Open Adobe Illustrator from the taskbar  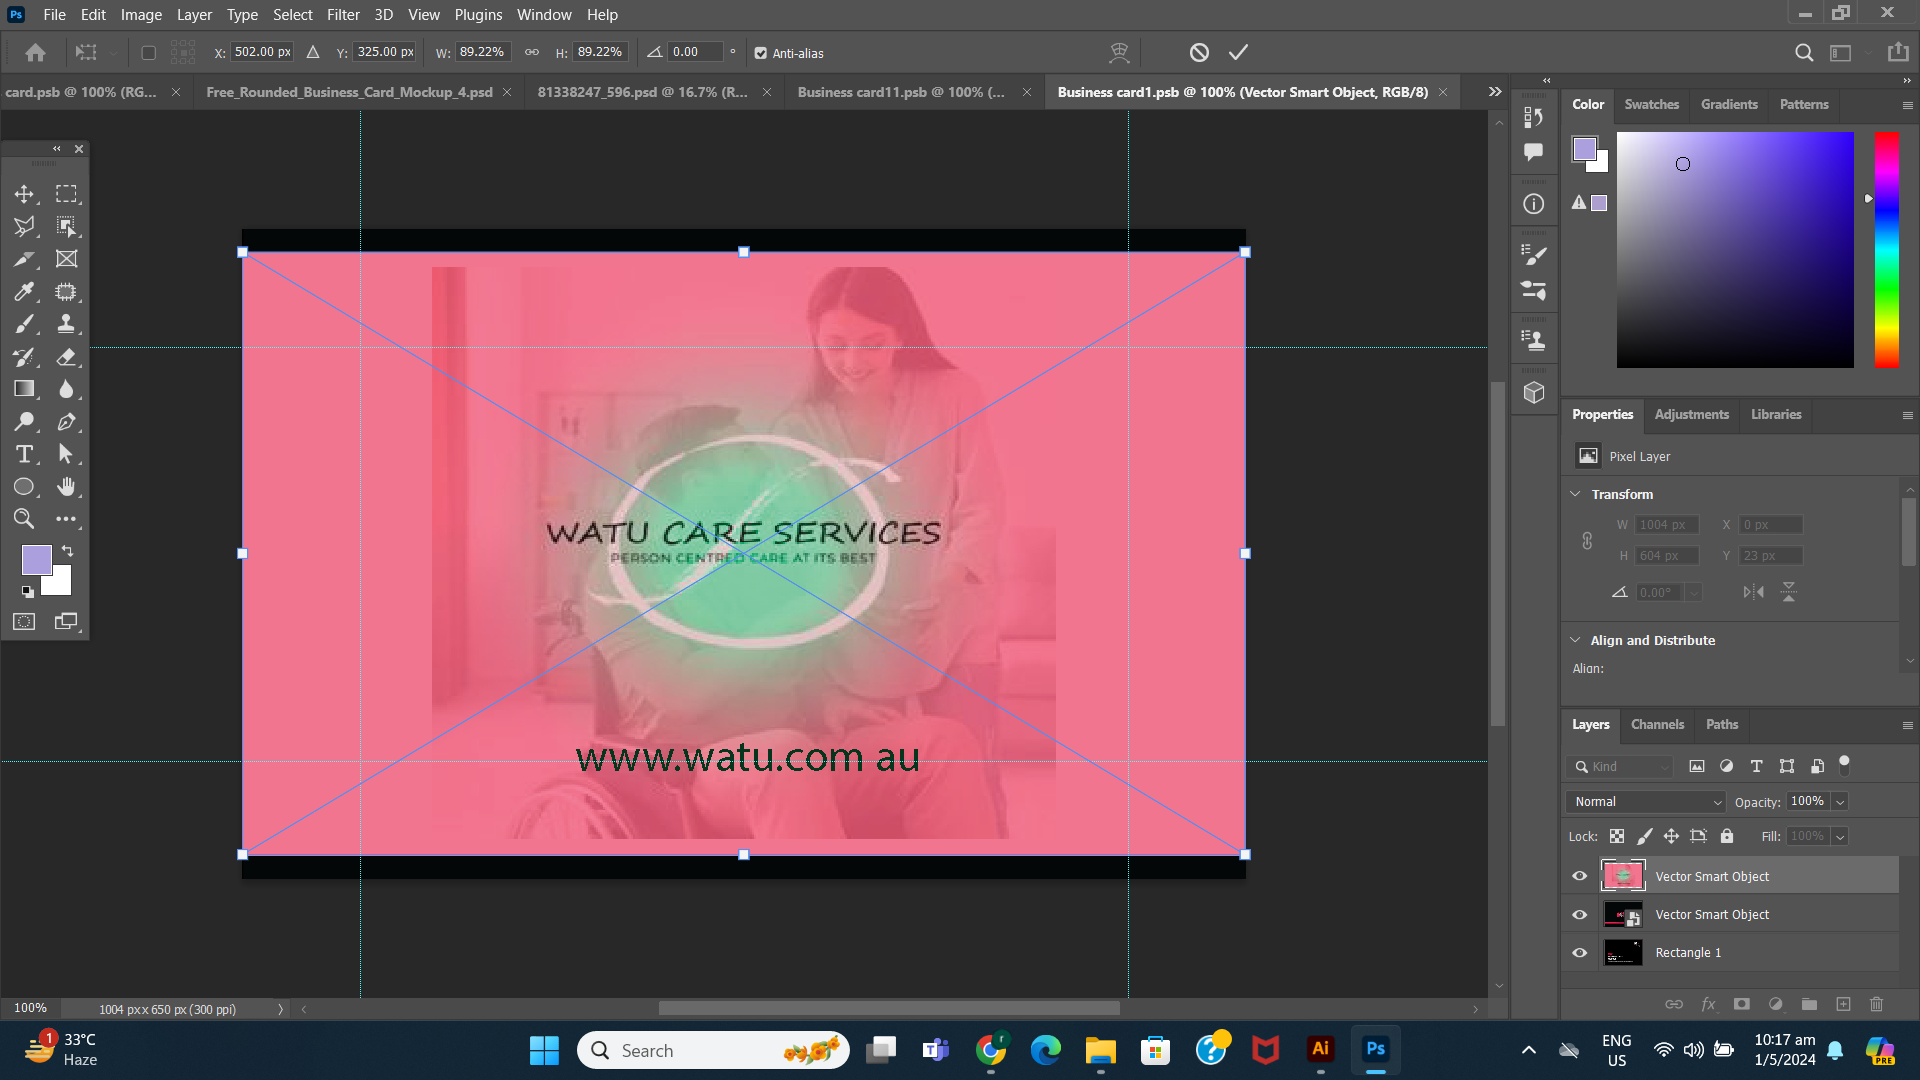coord(1320,1050)
